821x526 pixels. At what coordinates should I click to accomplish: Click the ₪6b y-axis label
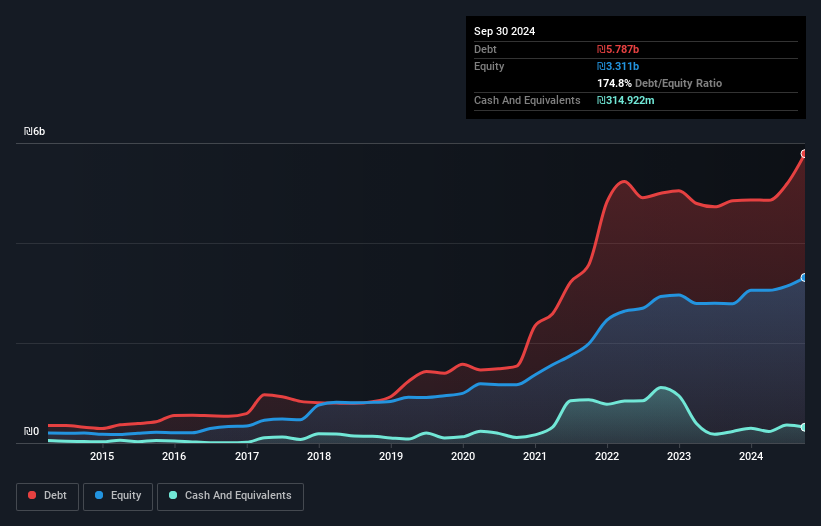(35, 131)
